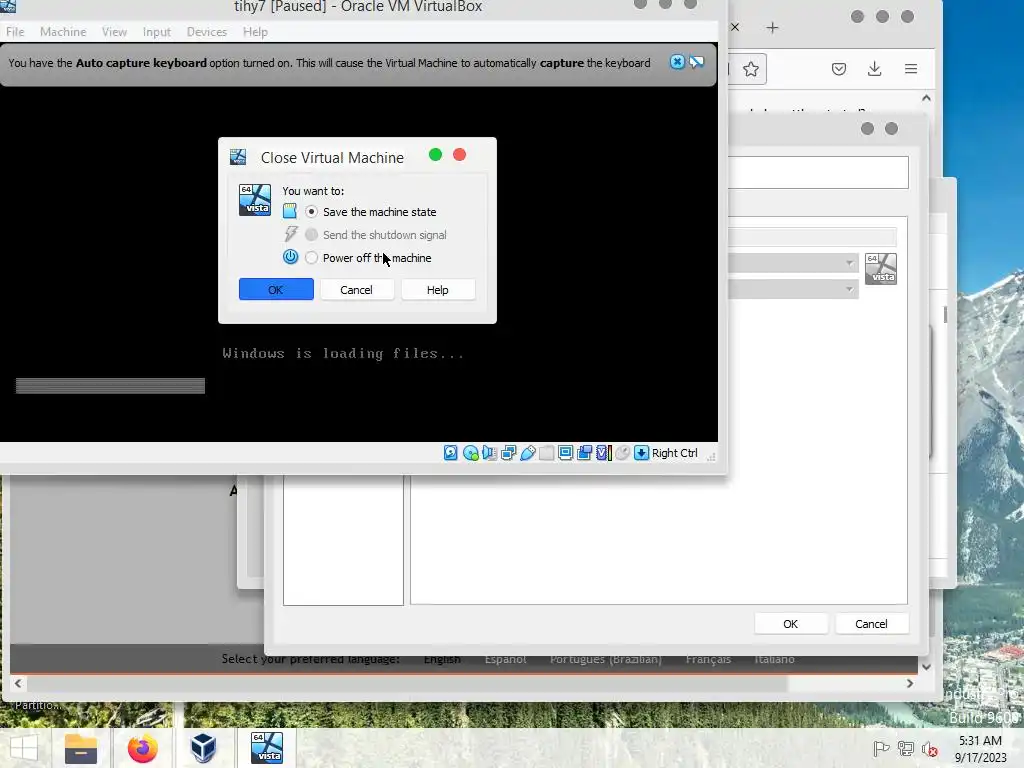
Task: Open the Machine menu
Action: (63, 31)
